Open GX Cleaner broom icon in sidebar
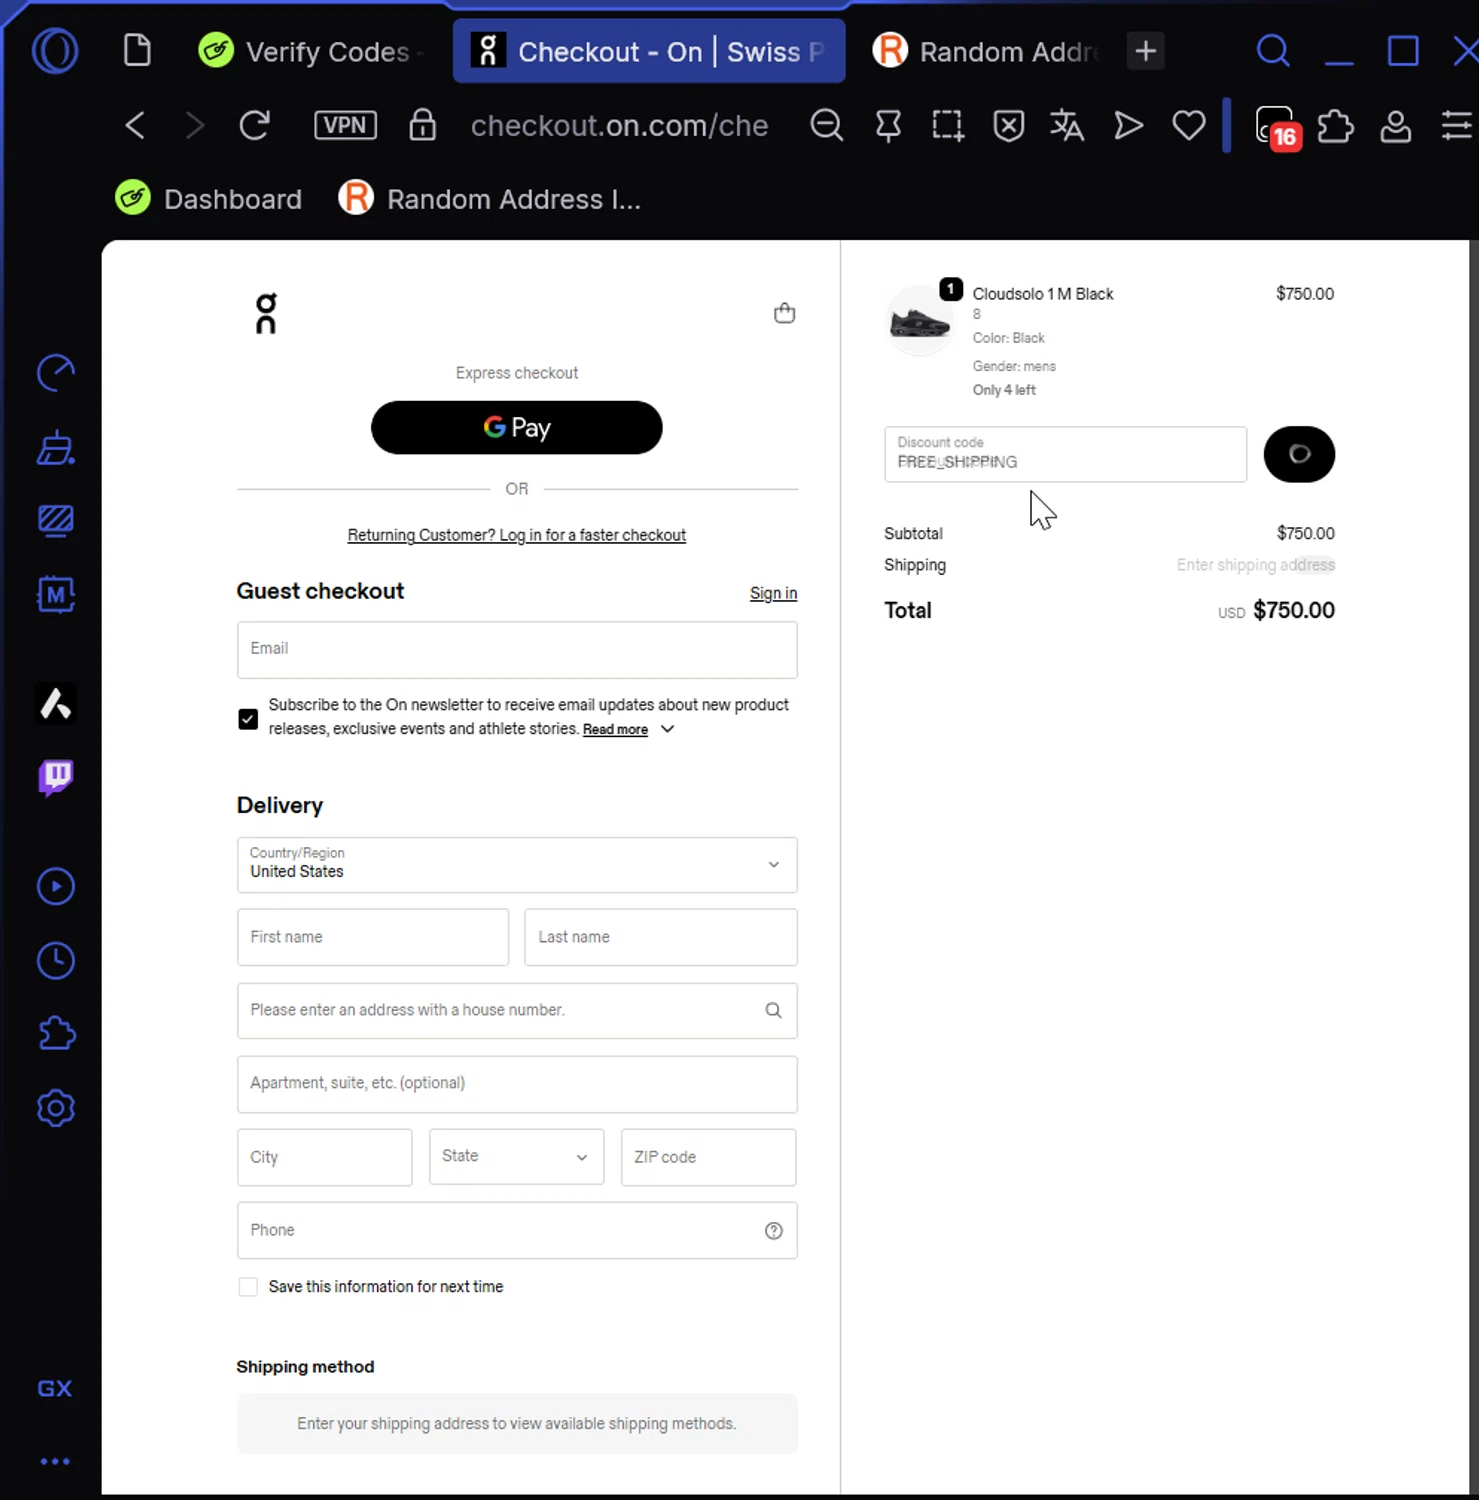The image size is (1479, 1500). coord(56,448)
